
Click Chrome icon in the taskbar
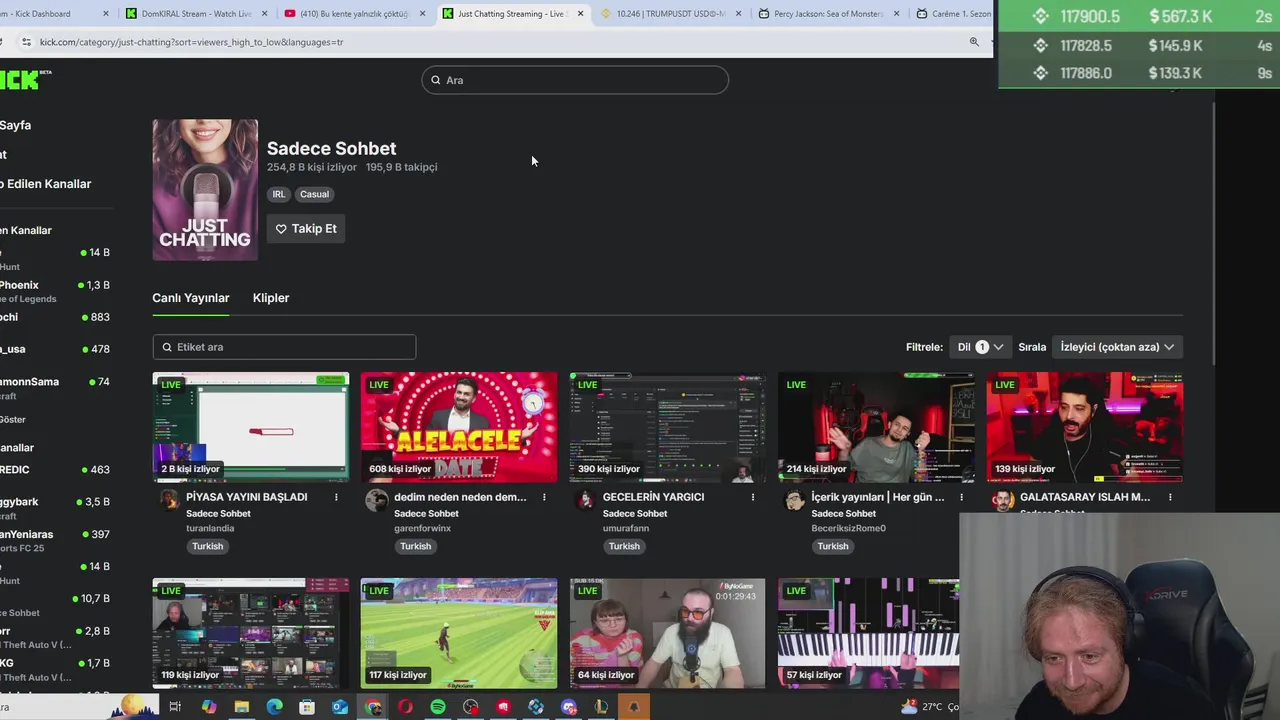[373, 707]
